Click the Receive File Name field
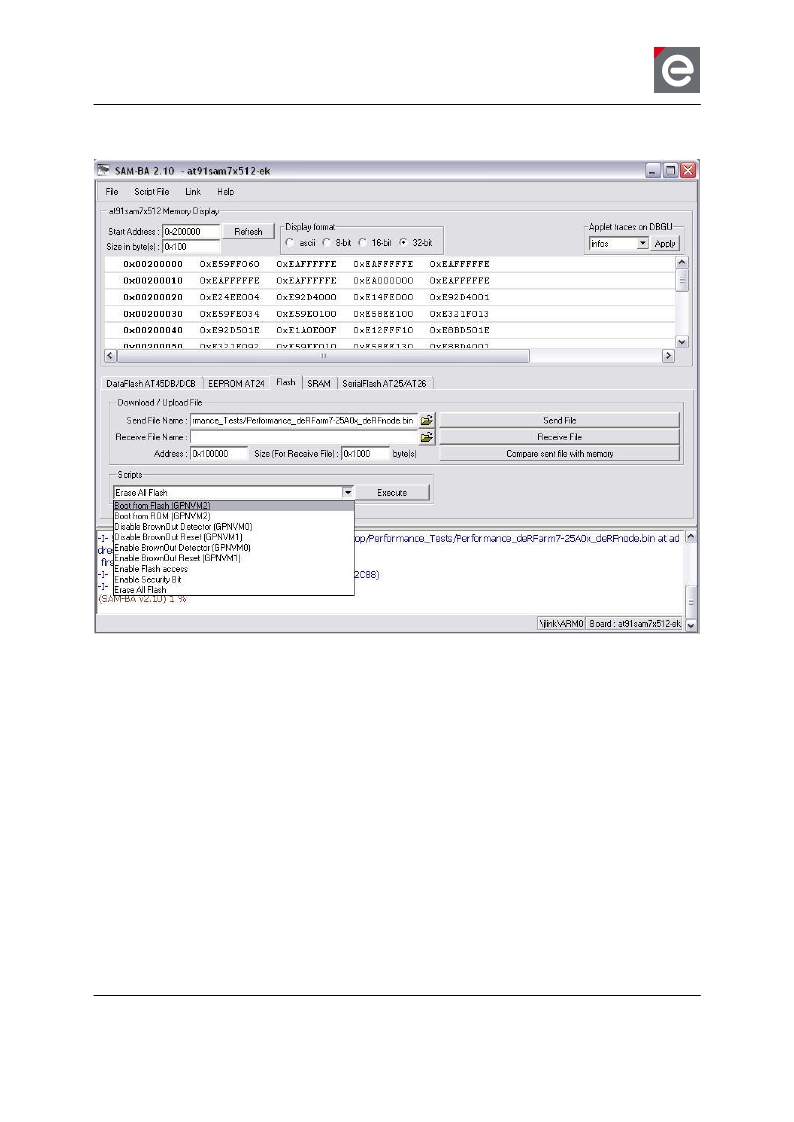The image size is (794, 1122). click(x=303, y=437)
